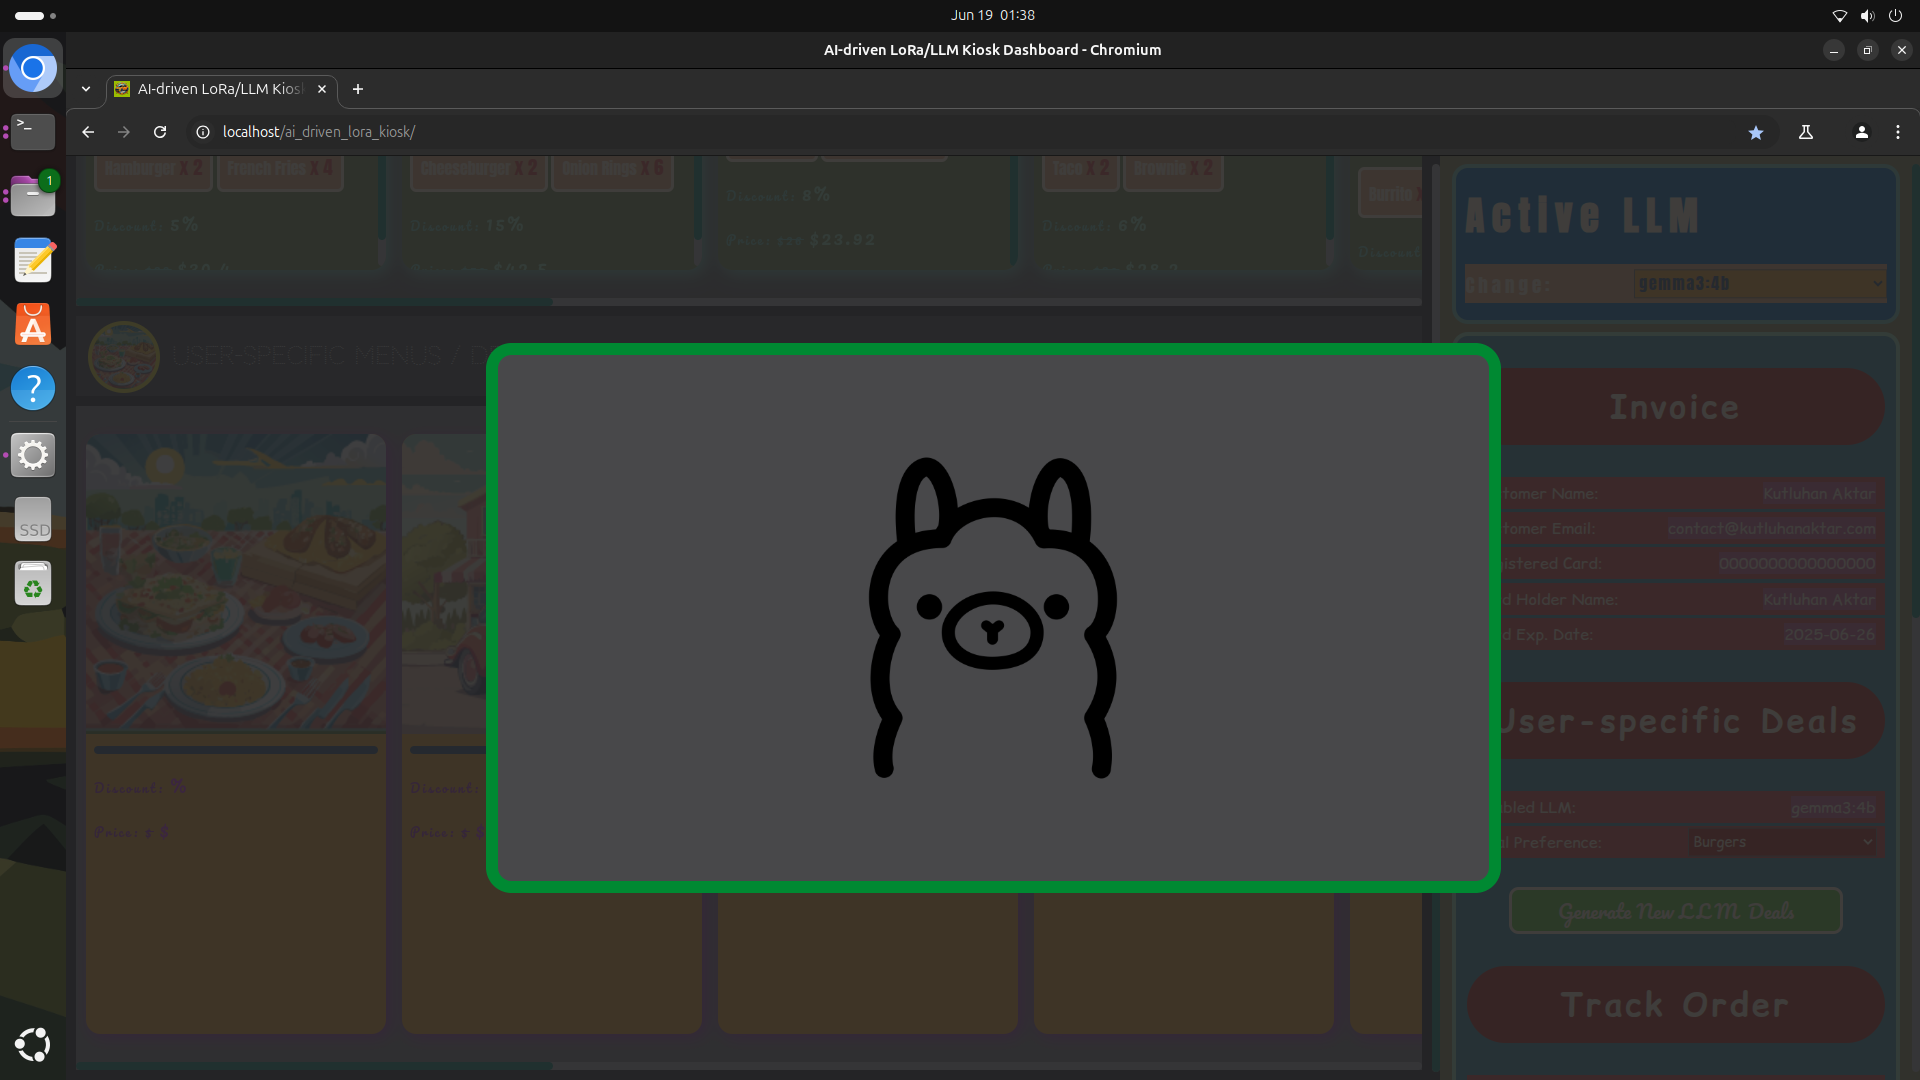Open Chrome Labs flask icon
Viewport: 1920px width, 1080px height.
point(1806,132)
